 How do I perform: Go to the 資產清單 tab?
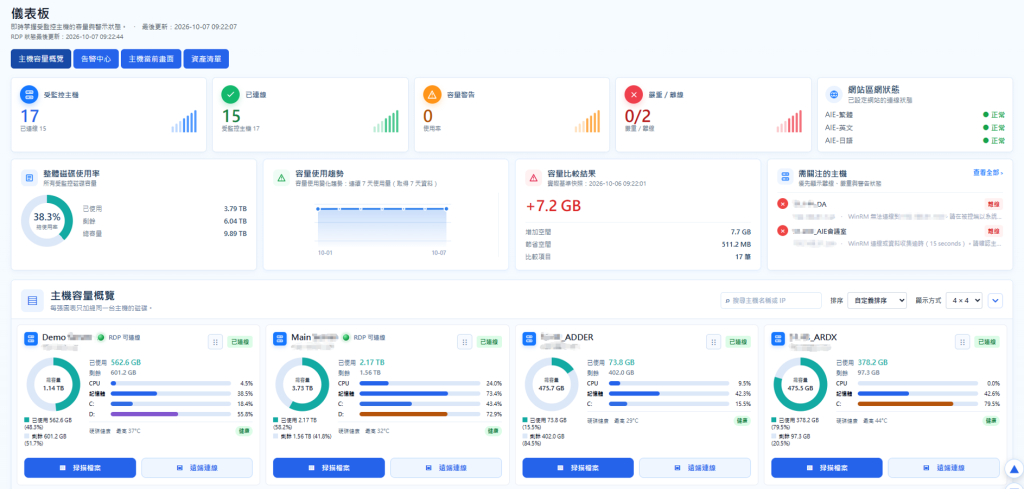206,59
